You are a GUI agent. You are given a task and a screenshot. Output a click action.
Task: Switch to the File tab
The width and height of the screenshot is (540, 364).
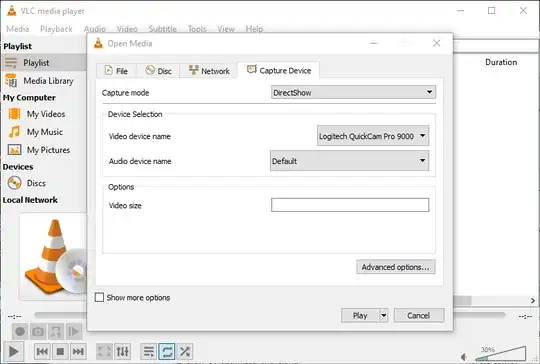pyautogui.click(x=116, y=71)
